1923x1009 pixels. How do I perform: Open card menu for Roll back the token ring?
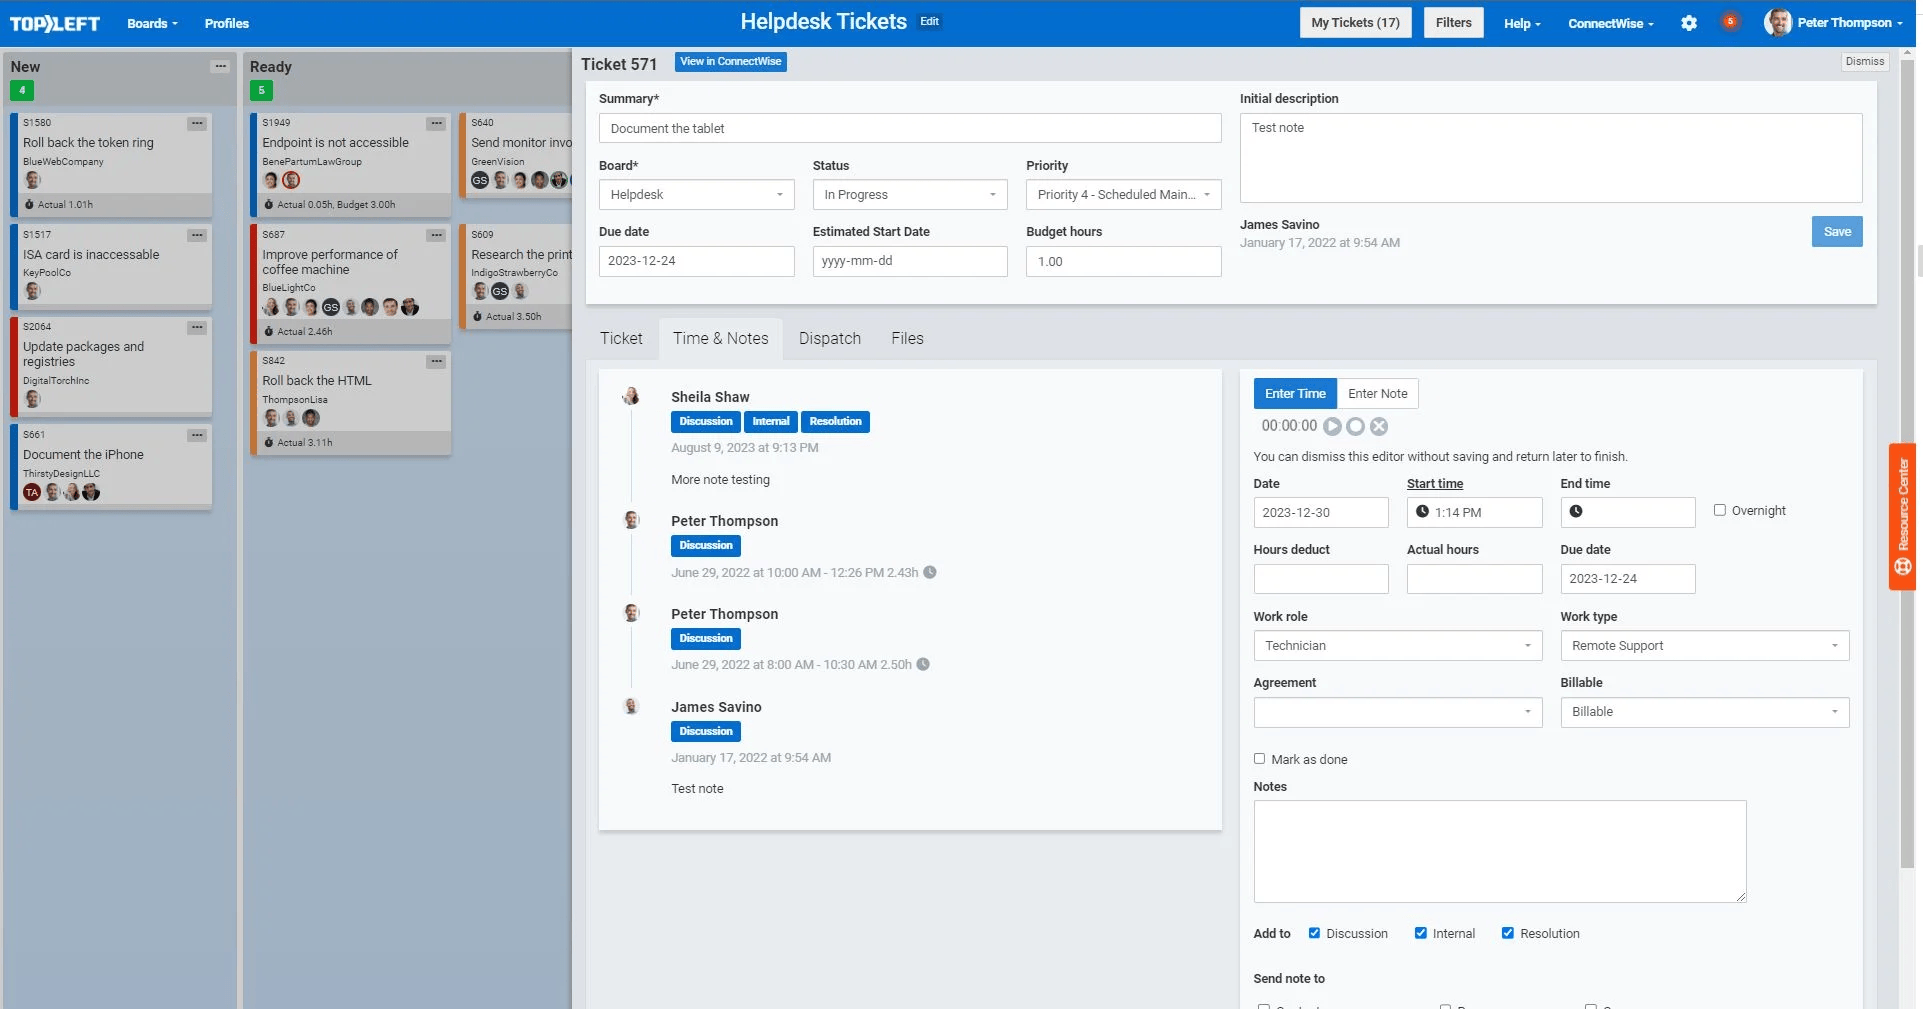[x=197, y=124]
